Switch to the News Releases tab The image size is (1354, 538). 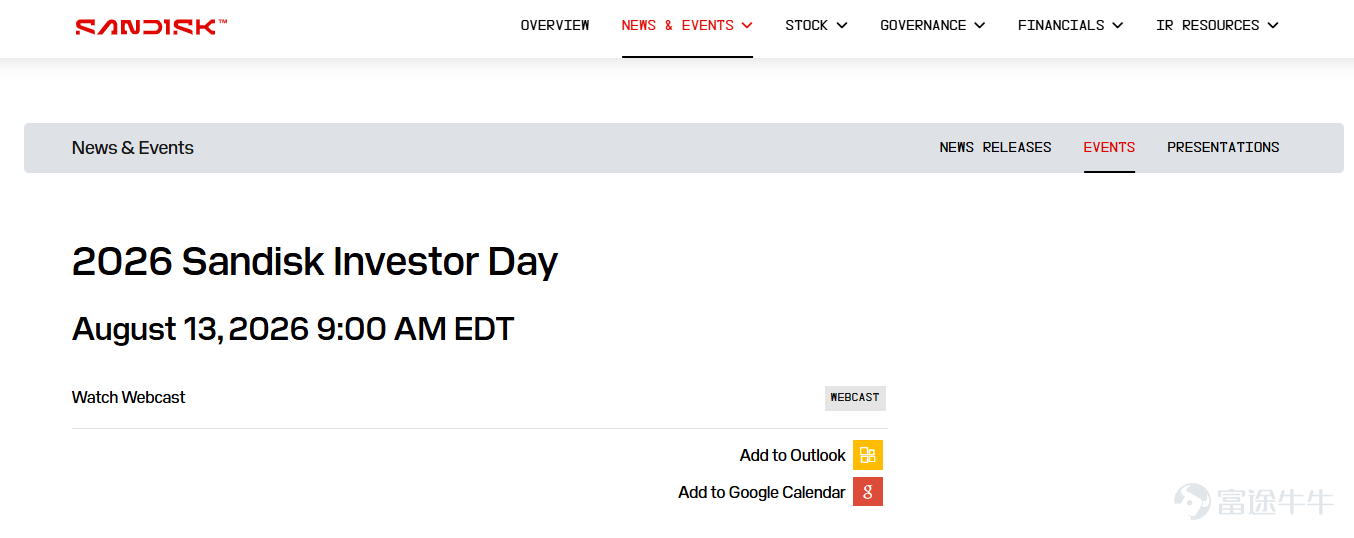995,147
